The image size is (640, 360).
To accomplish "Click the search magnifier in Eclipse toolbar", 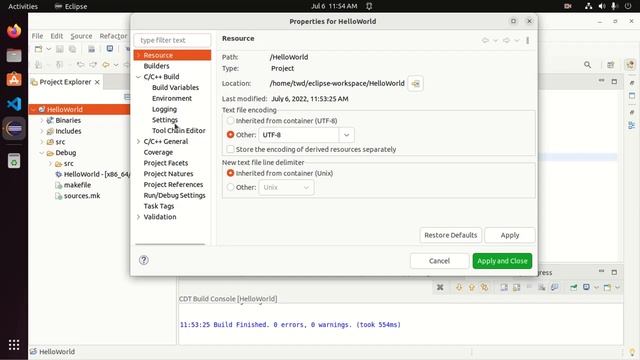I will click(x=587, y=64).
